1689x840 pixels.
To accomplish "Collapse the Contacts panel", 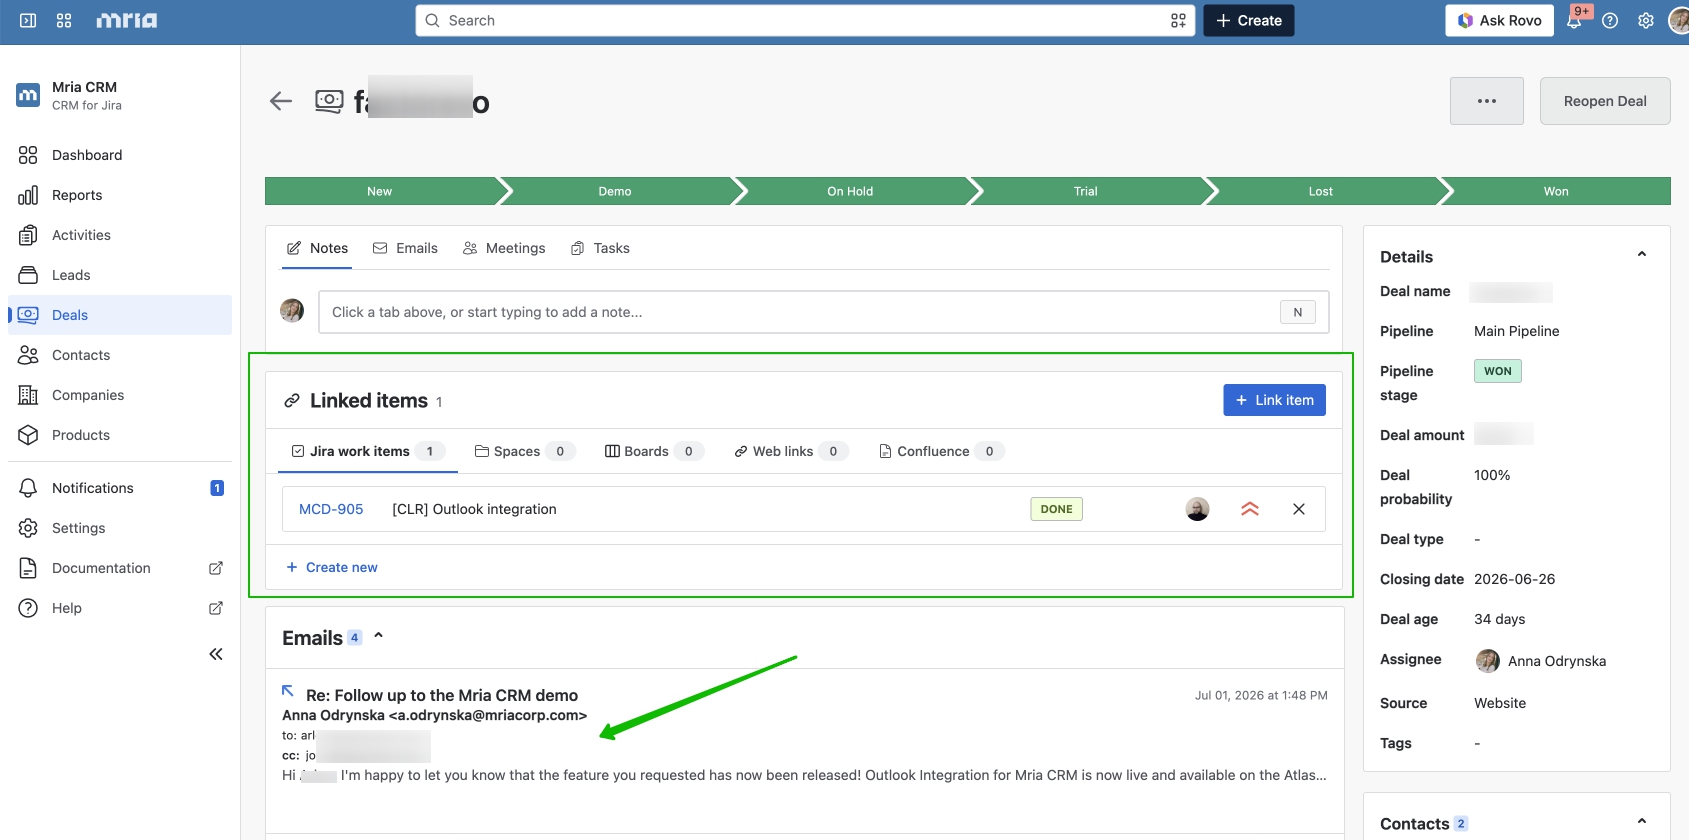I will pyautogui.click(x=1642, y=822).
